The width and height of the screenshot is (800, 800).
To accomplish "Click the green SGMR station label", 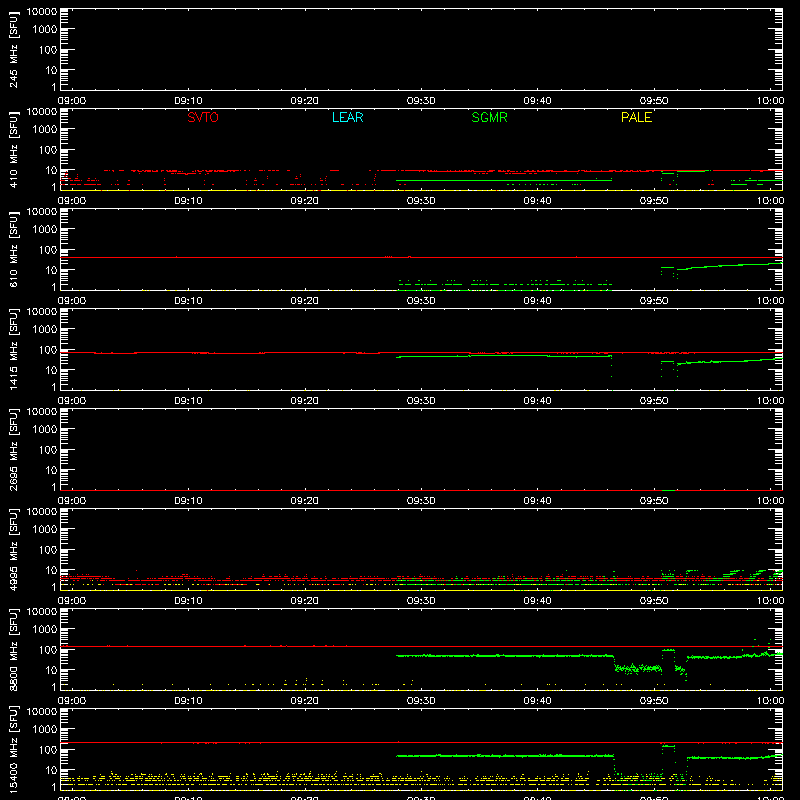I will click(489, 117).
